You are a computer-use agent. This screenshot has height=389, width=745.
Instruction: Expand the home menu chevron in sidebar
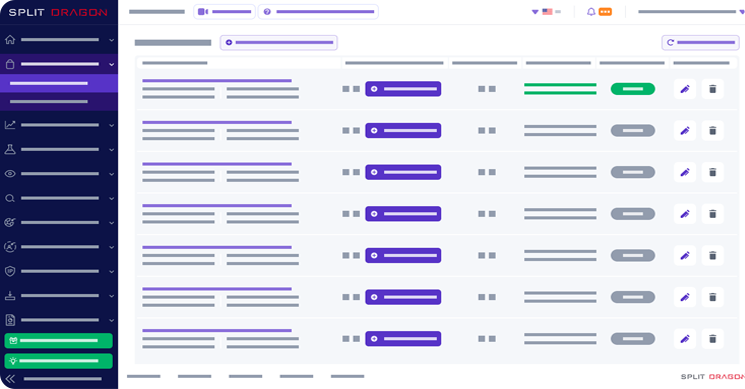111,40
